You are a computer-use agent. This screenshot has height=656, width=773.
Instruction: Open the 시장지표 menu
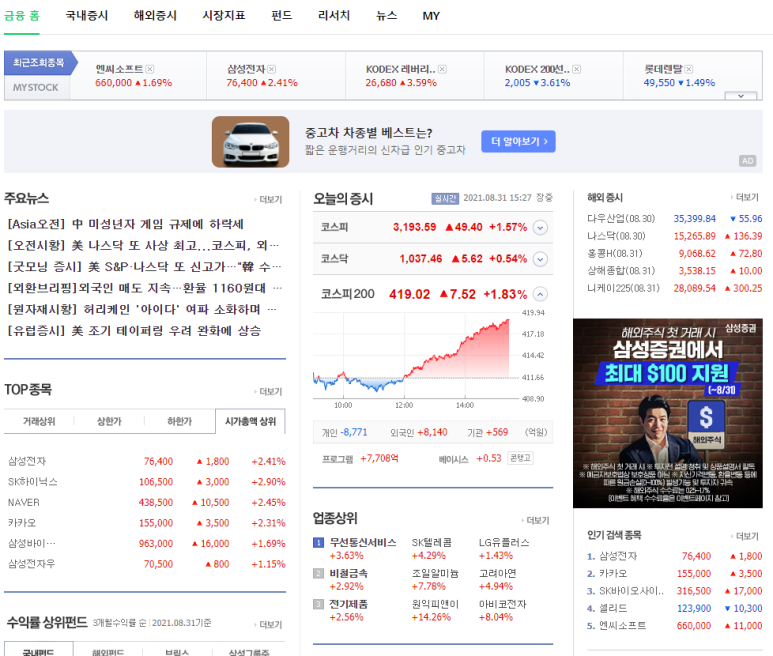point(224,16)
